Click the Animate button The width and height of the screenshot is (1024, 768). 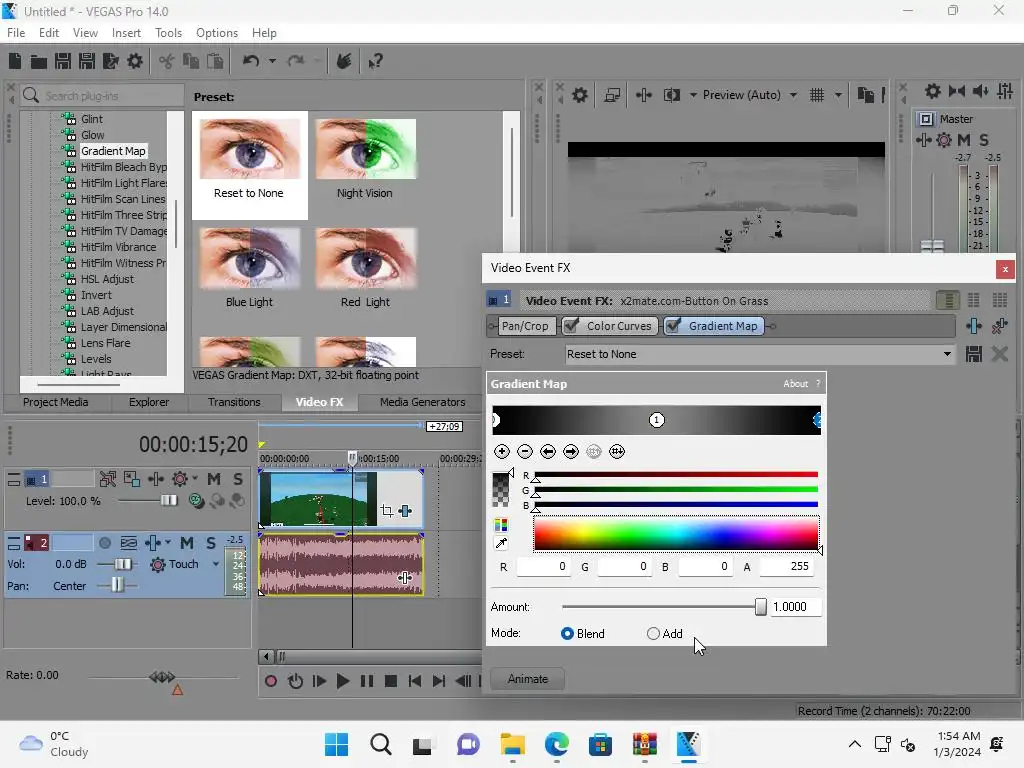[x=528, y=679]
